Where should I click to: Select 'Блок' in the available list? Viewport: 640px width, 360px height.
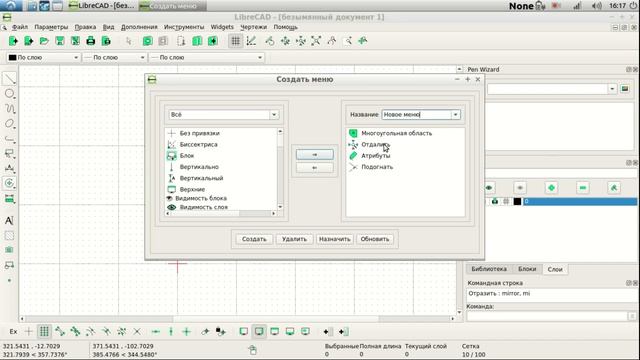187,156
